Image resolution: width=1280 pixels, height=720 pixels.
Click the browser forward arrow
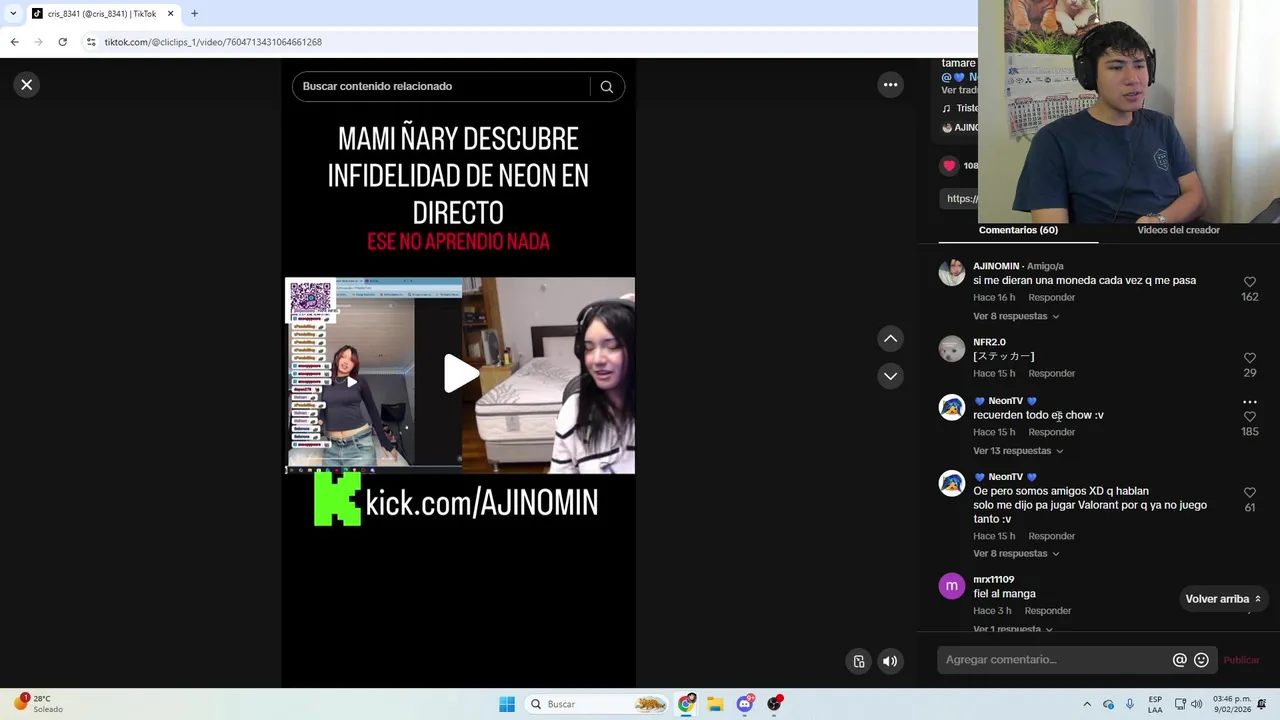[38, 42]
